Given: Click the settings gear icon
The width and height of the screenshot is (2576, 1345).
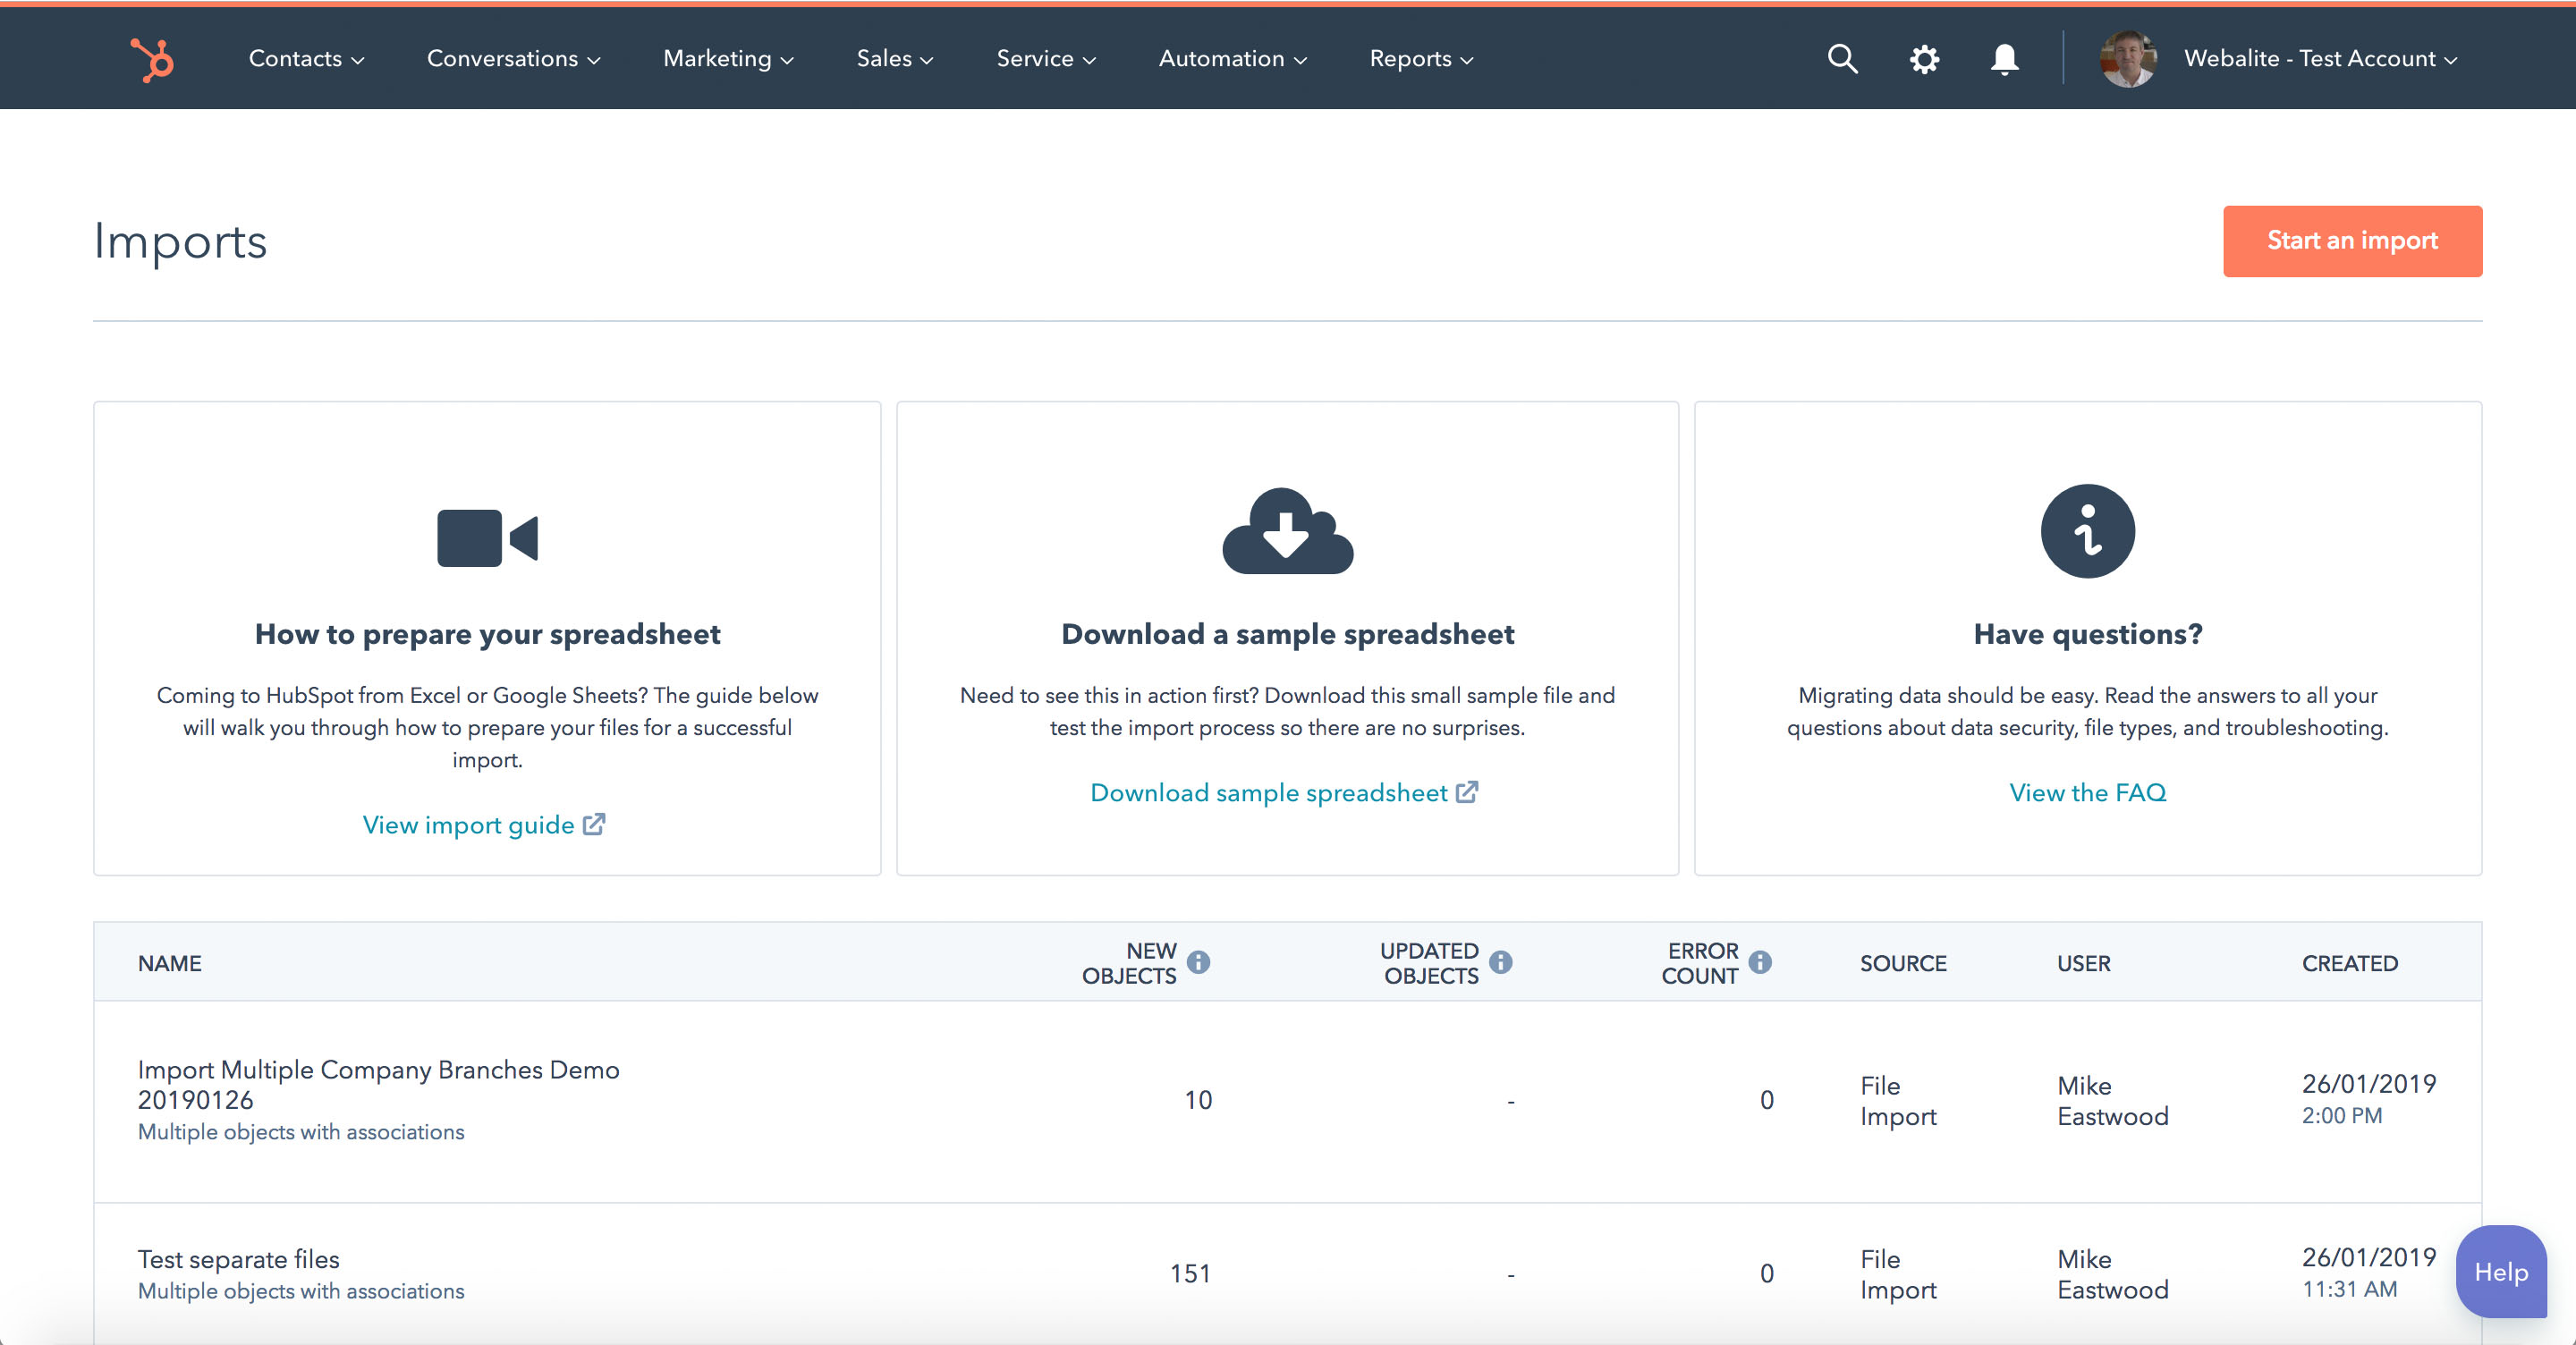Looking at the screenshot, I should point(1923,58).
